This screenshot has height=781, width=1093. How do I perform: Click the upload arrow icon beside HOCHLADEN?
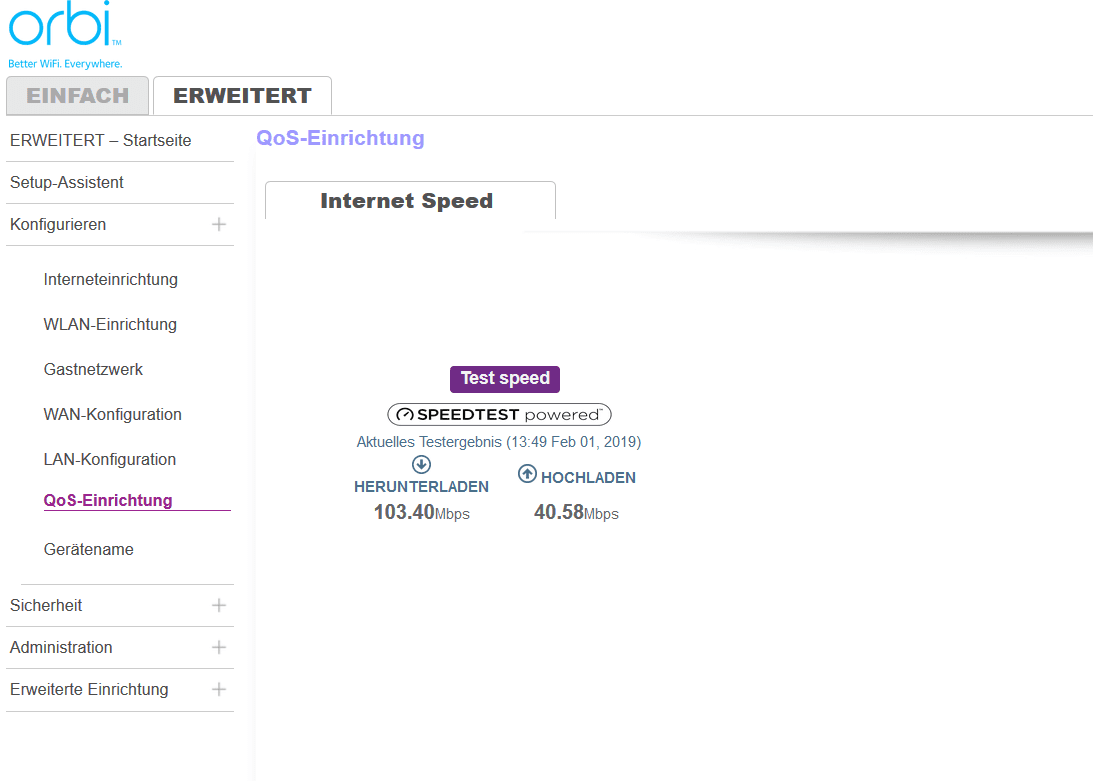527,475
